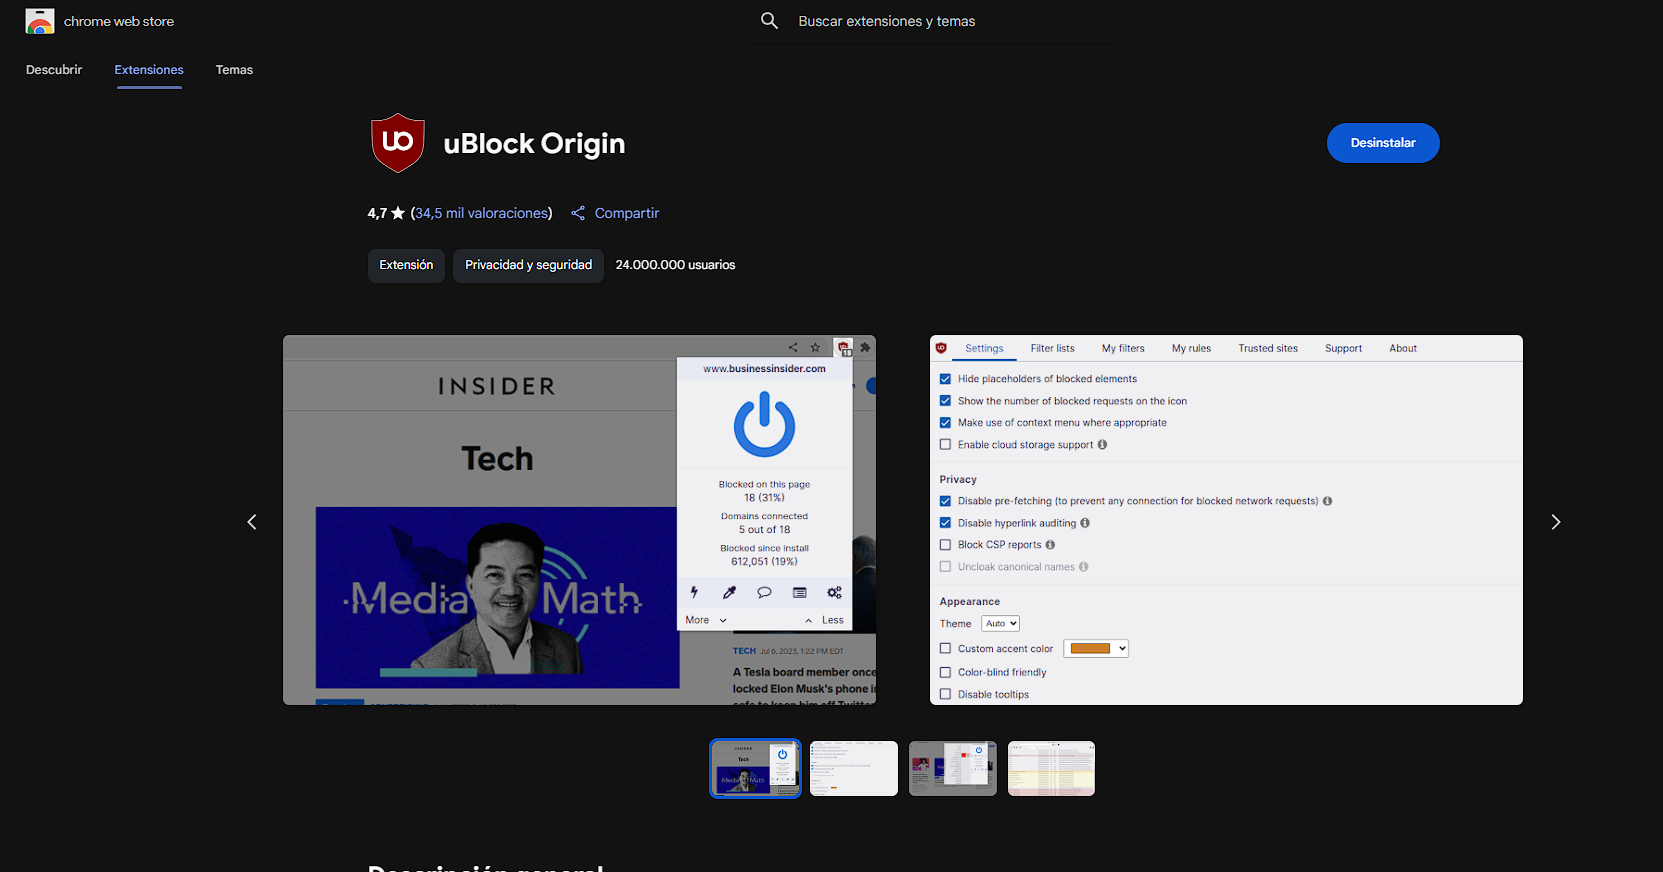
Task: Switch to the About tab
Action: coord(1403,349)
